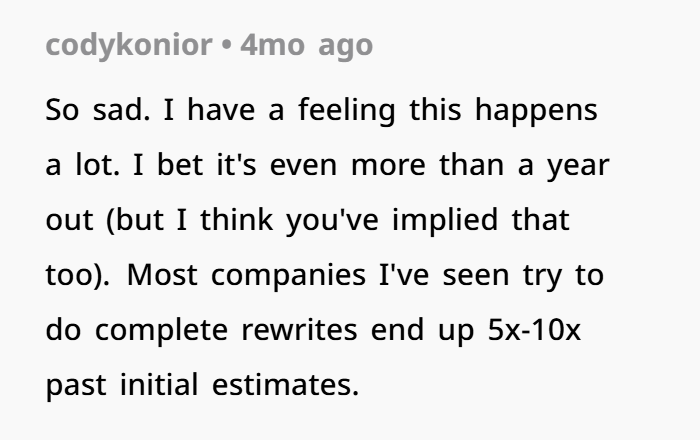
Task: Click 'a lot.' at the second line start
Action: (83, 165)
